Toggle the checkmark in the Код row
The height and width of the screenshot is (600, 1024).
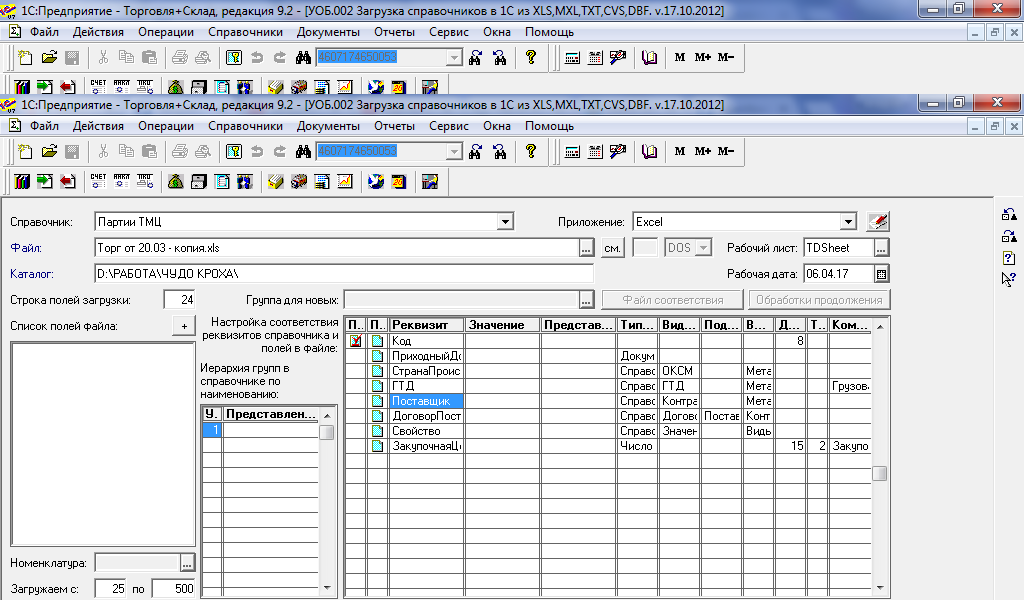point(355,341)
